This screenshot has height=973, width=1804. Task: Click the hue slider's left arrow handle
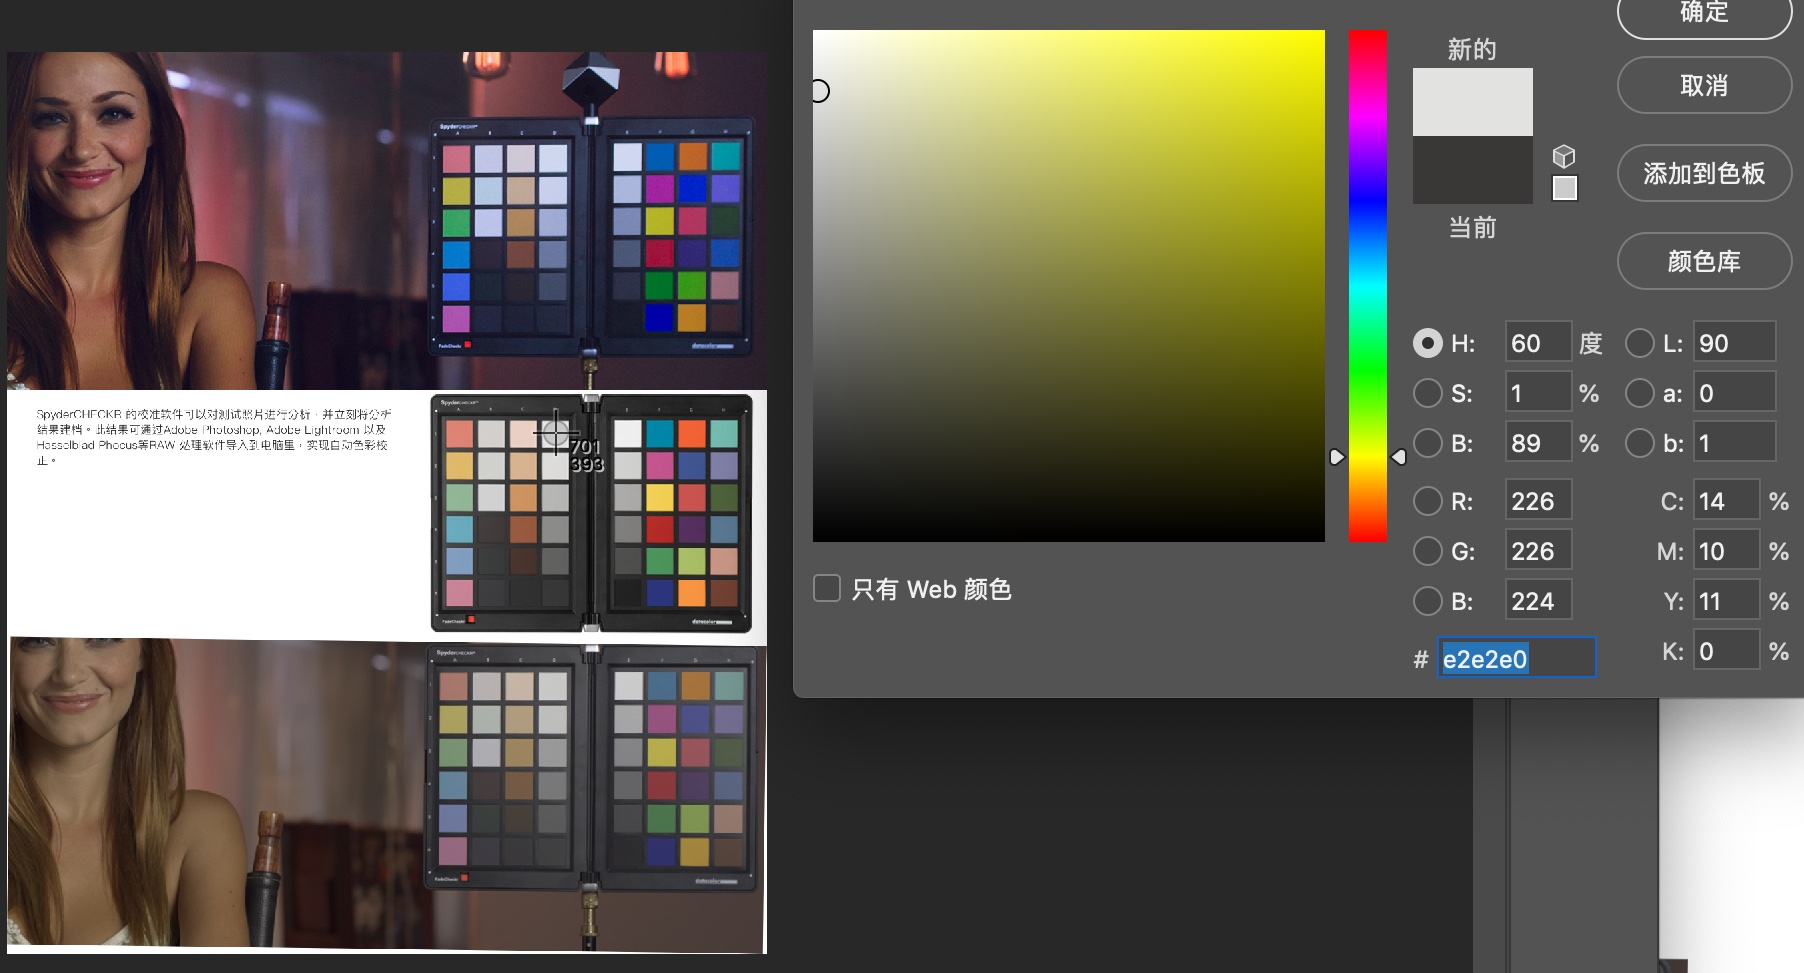pos(1337,457)
